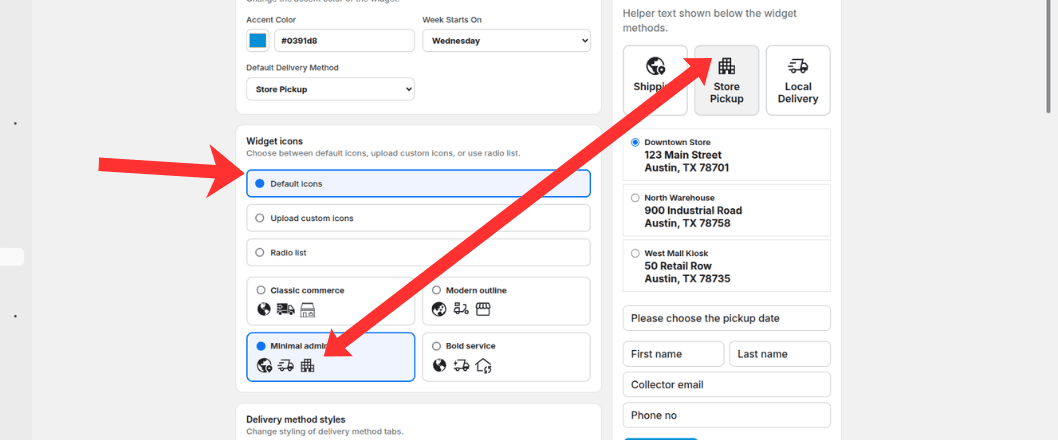Click the Minimal admin delivery truck icon
Image resolution: width=1058 pixels, height=440 pixels.
pos(285,366)
